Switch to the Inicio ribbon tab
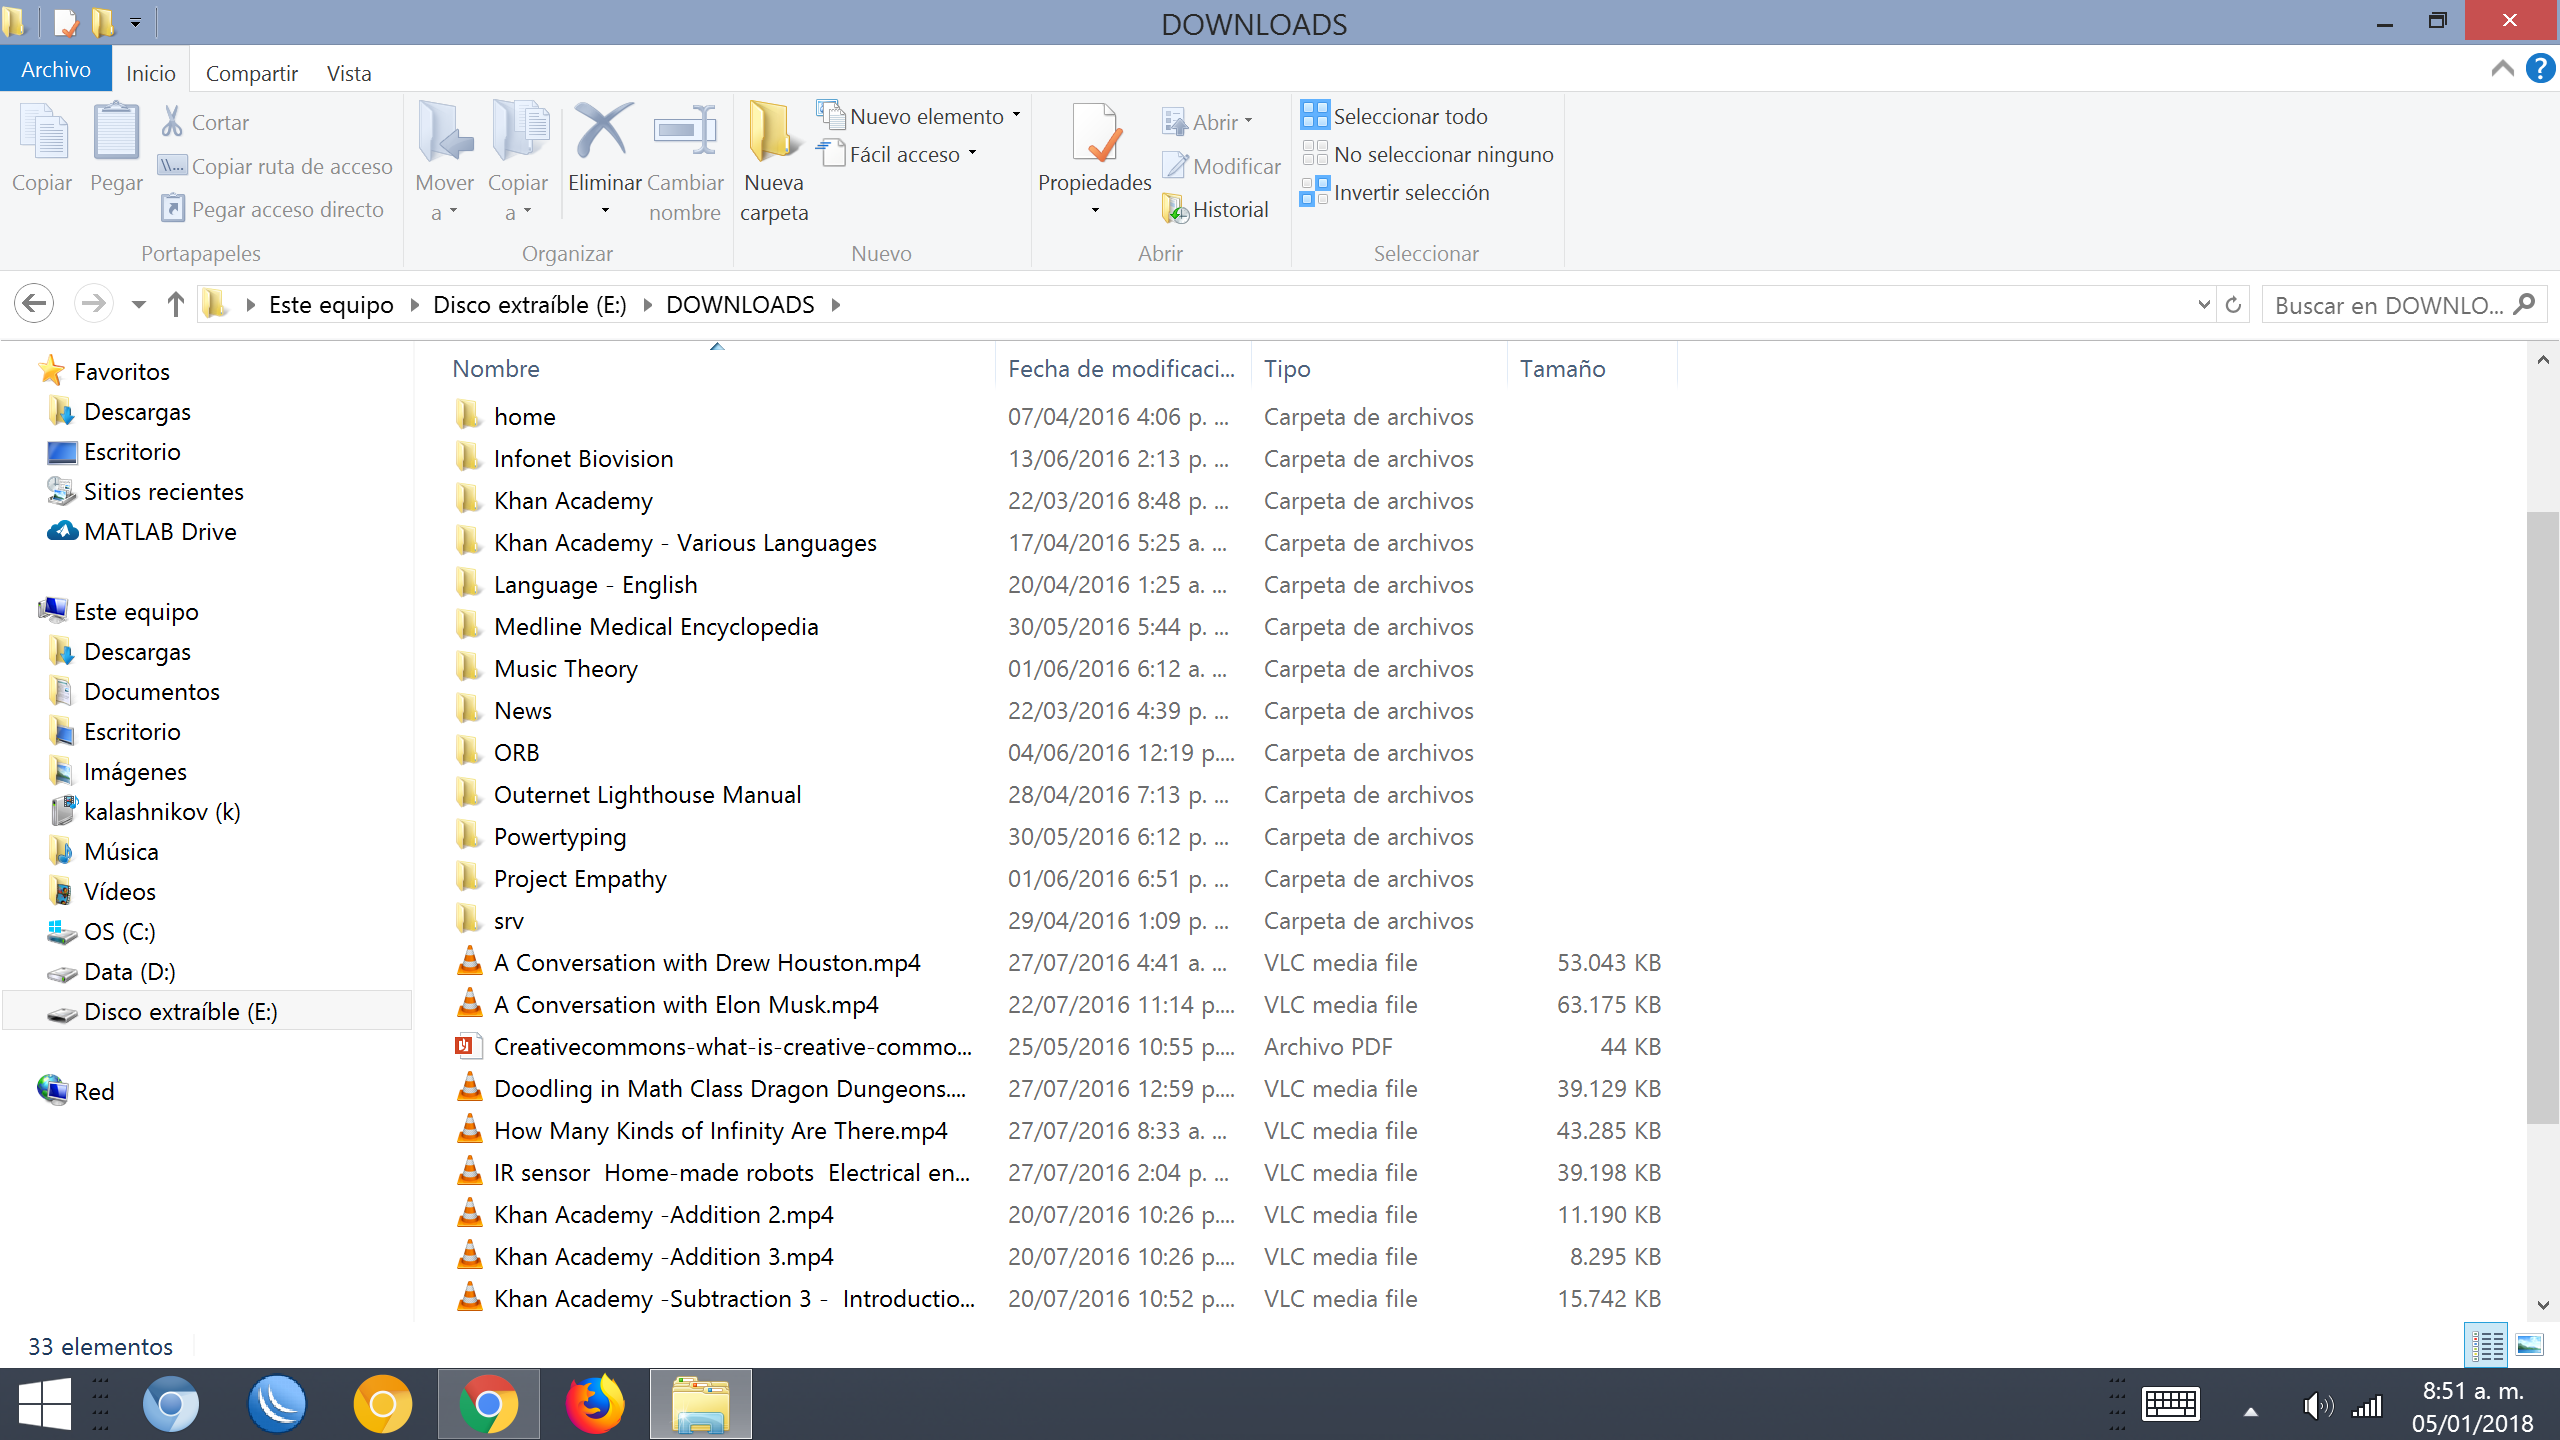This screenshot has width=2560, height=1440. coord(151,73)
